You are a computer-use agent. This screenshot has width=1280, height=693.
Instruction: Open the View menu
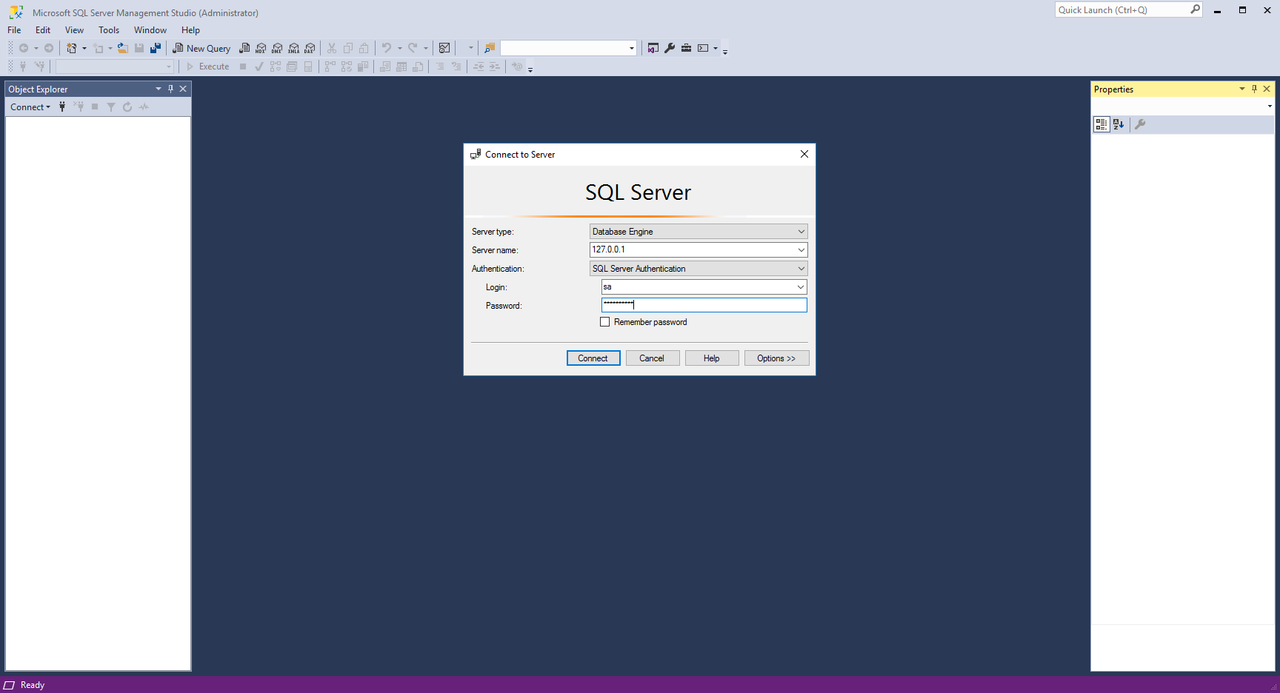(x=75, y=30)
